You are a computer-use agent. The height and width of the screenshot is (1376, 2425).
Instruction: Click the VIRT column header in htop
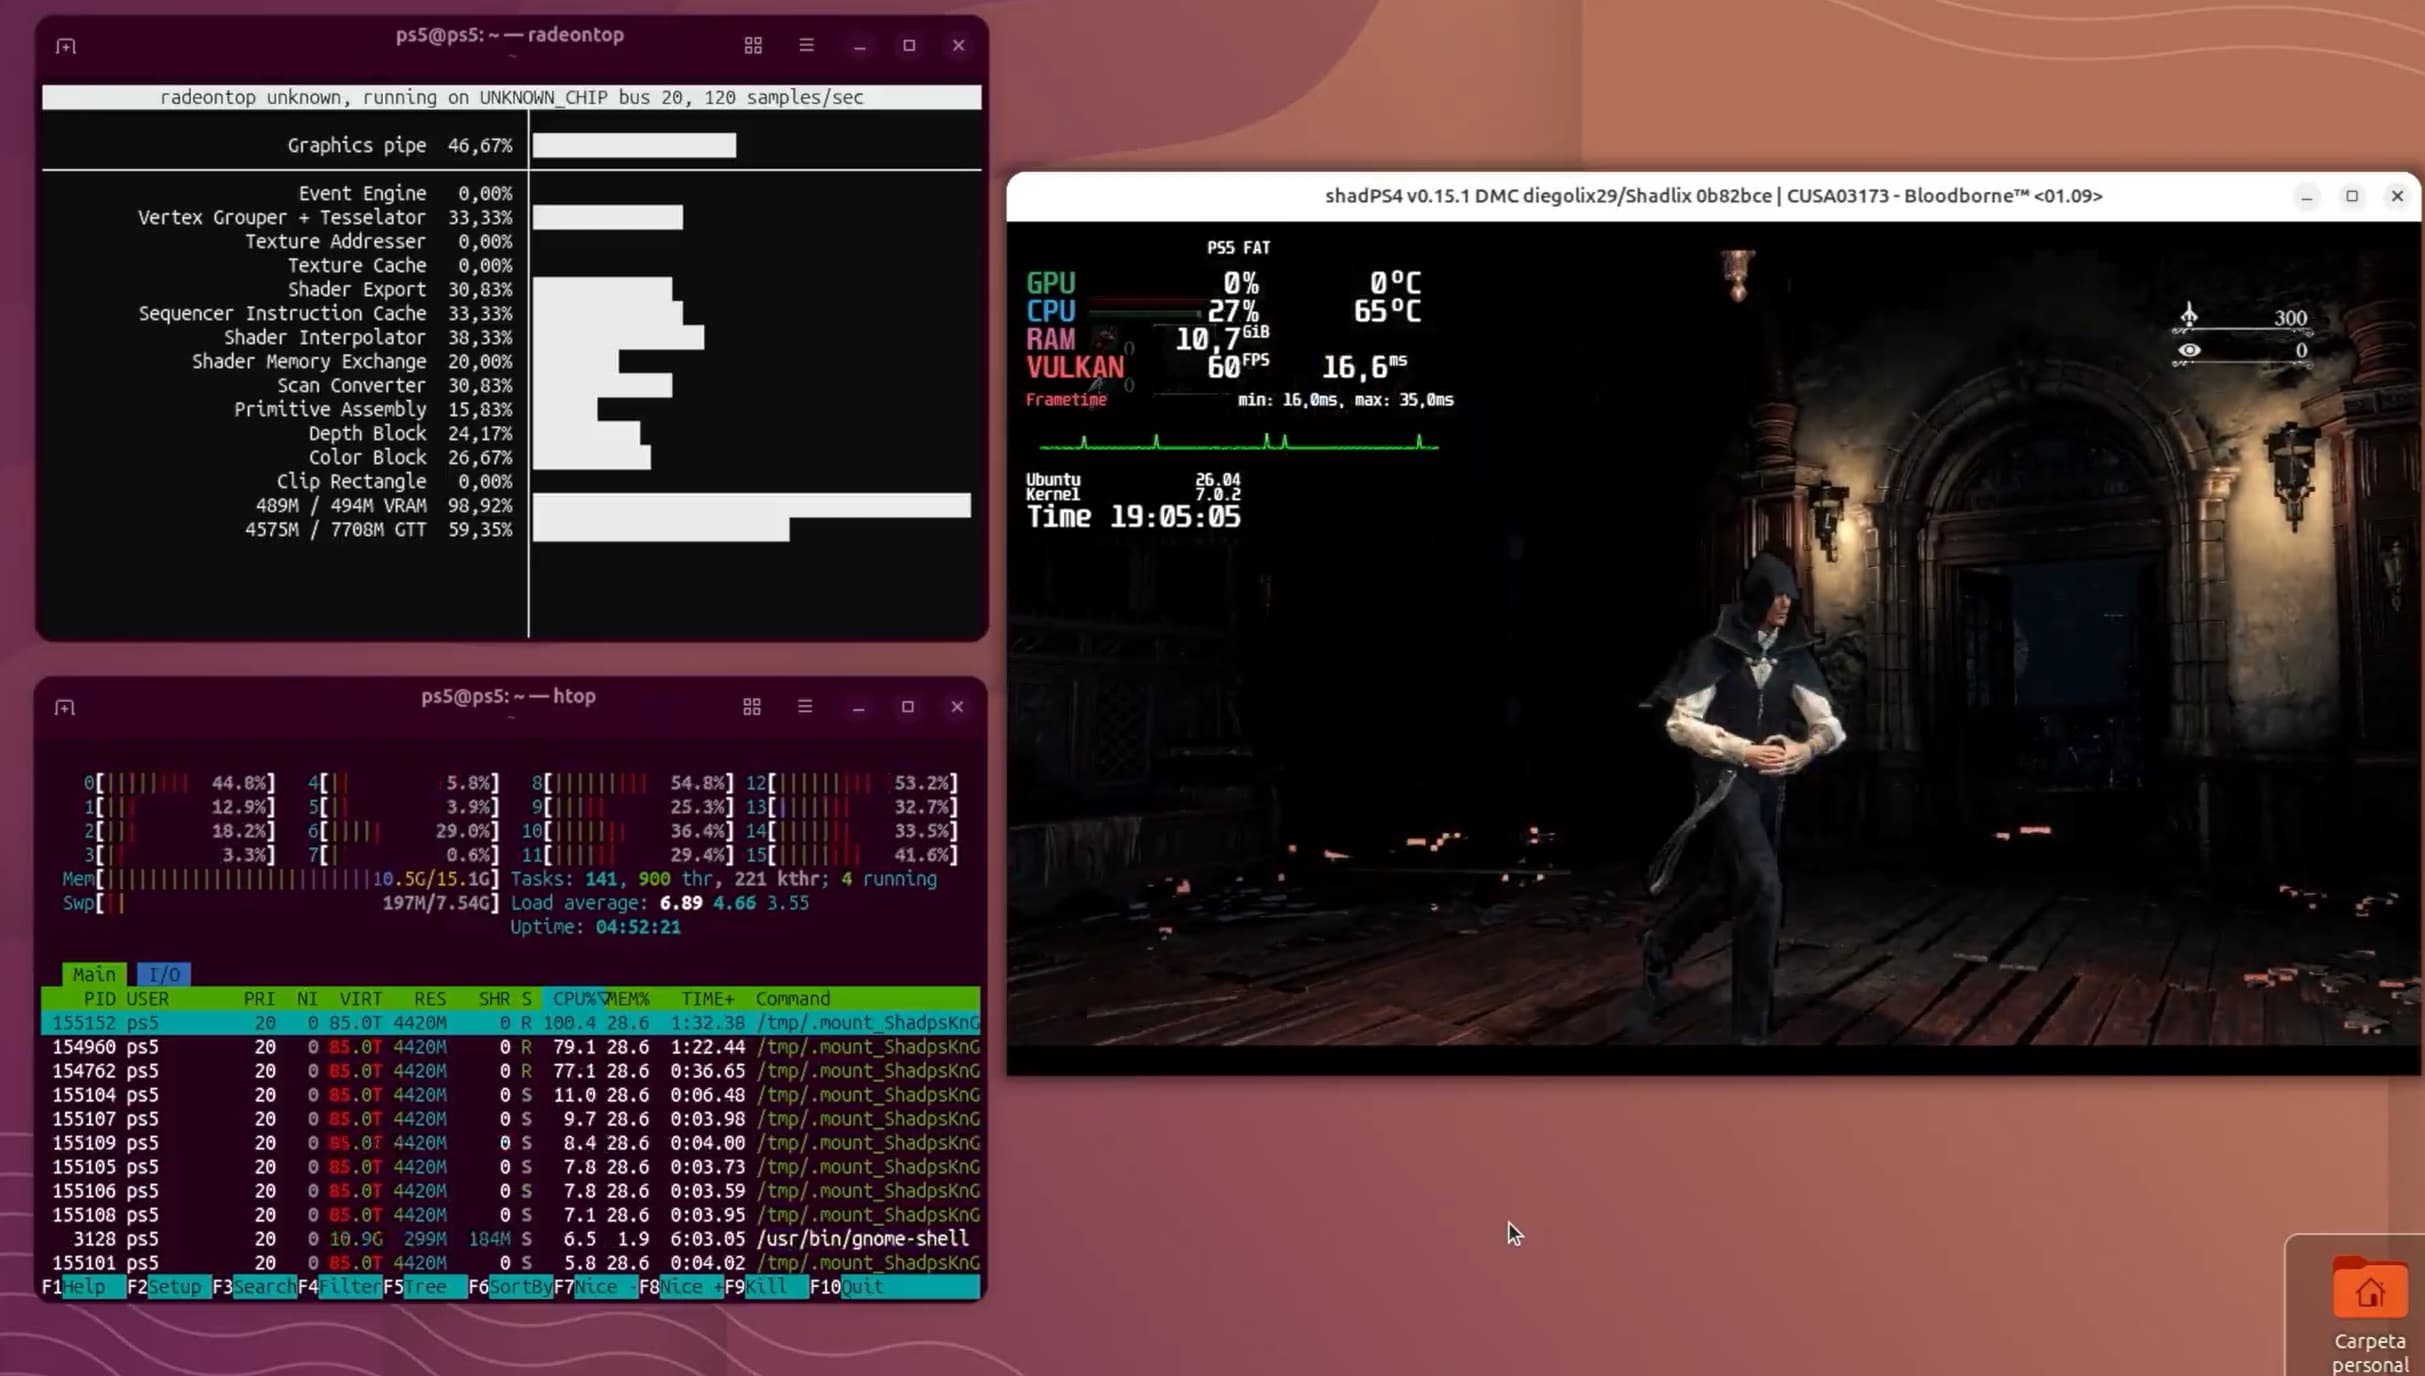coord(360,998)
